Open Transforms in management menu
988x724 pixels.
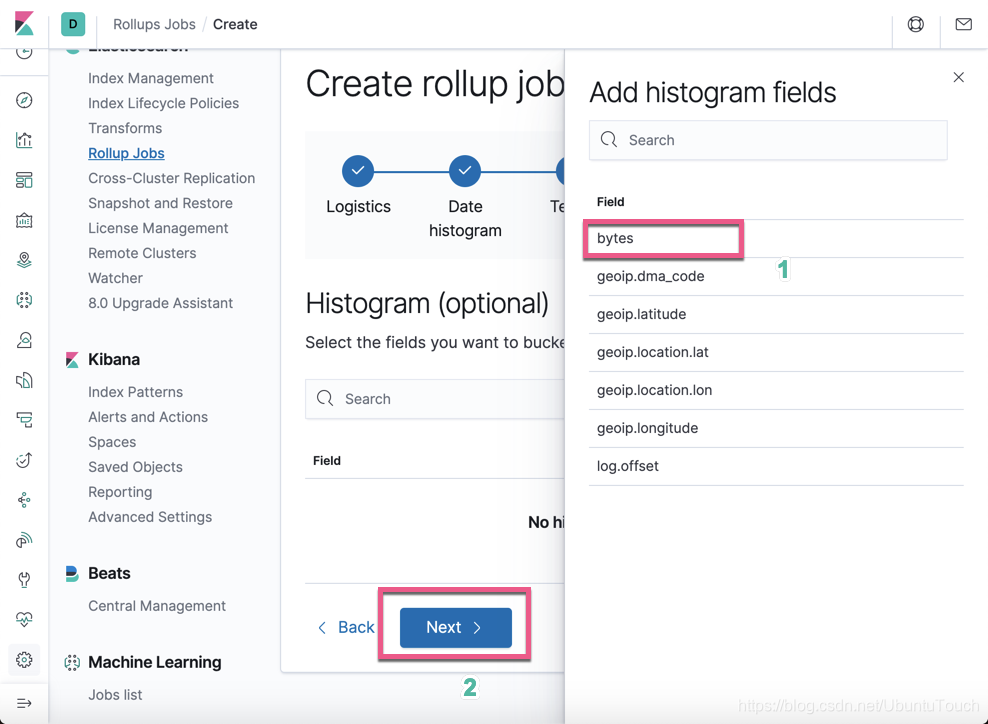pos(125,128)
